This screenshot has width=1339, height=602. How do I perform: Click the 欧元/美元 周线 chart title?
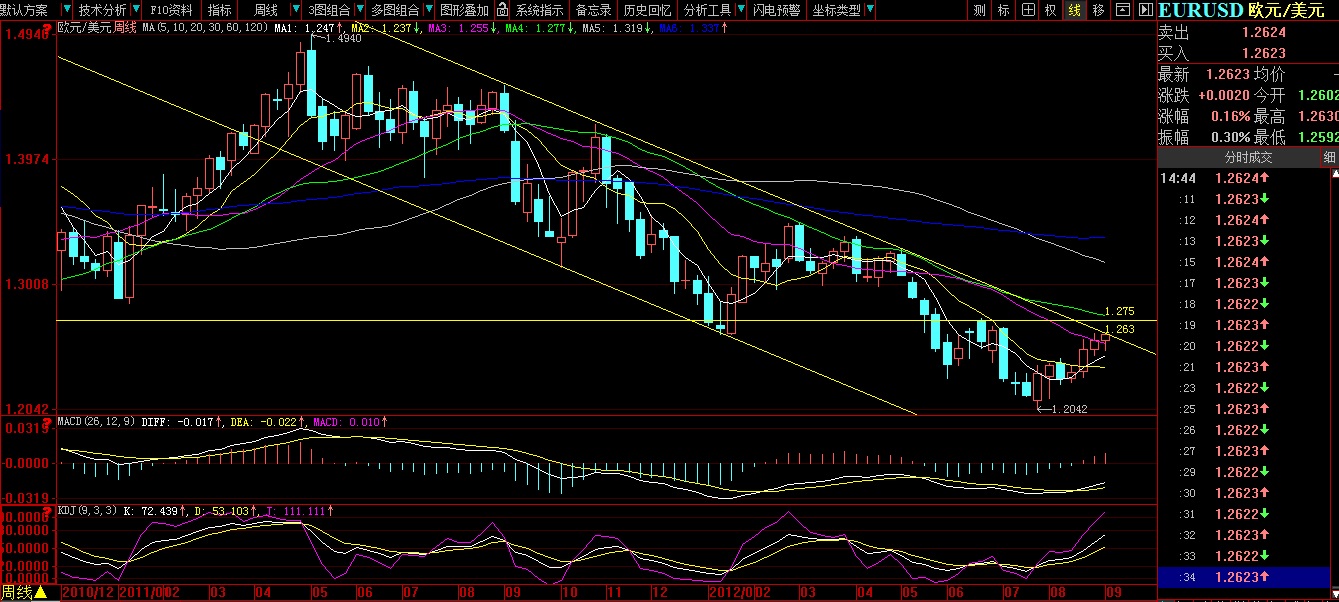tap(98, 28)
